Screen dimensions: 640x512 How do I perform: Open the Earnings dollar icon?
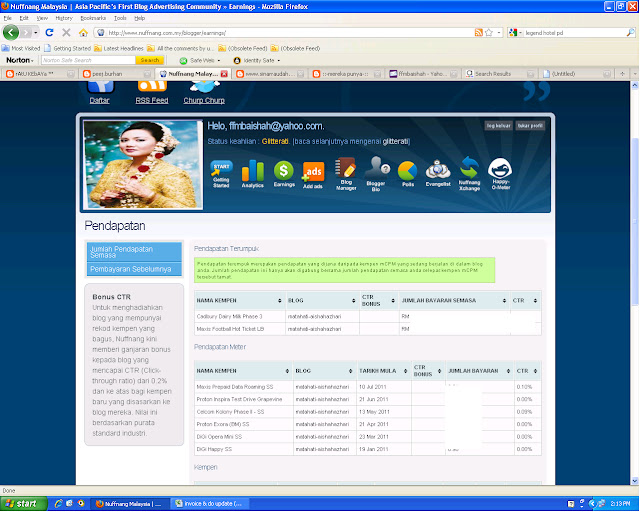pos(284,174)
